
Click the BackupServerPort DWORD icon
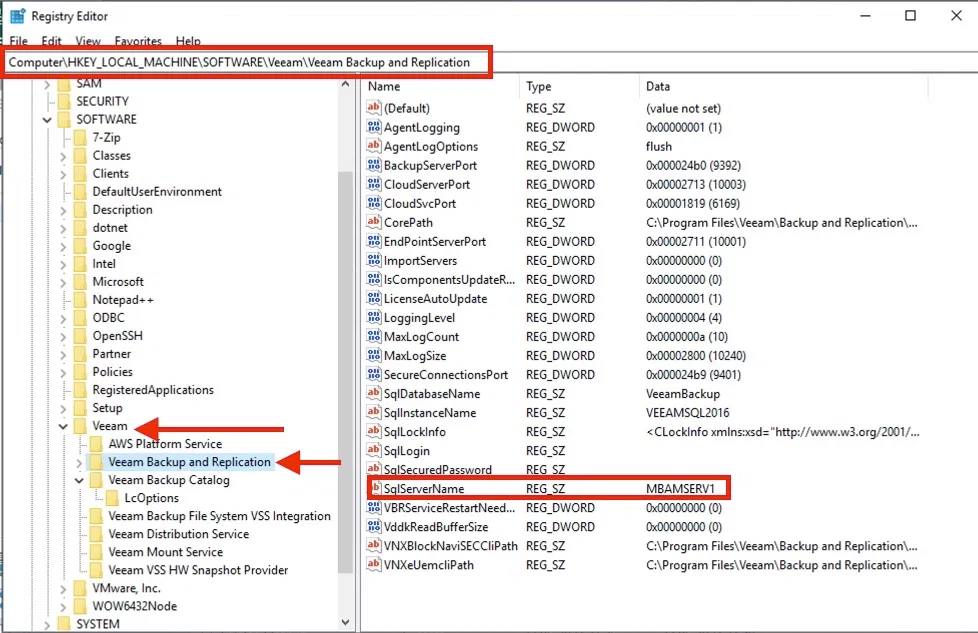[374, 165]
